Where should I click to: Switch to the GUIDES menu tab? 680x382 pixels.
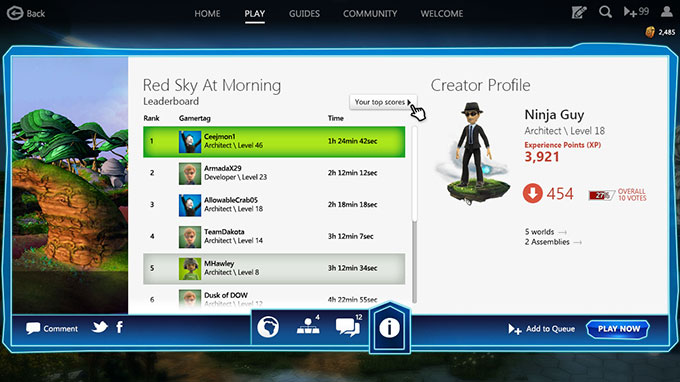(x=304, y=13)
